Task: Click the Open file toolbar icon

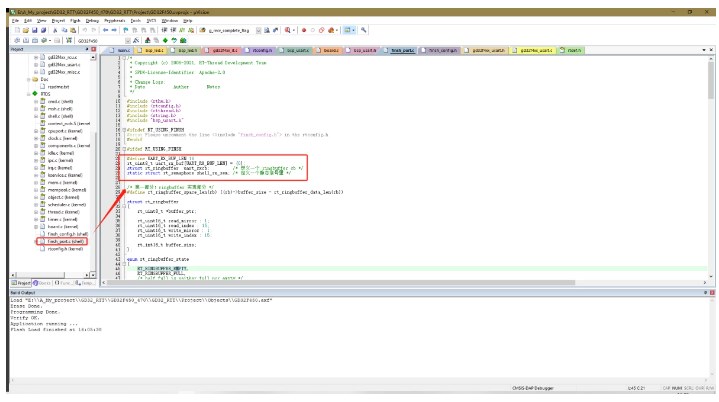Action: [26, 30]
